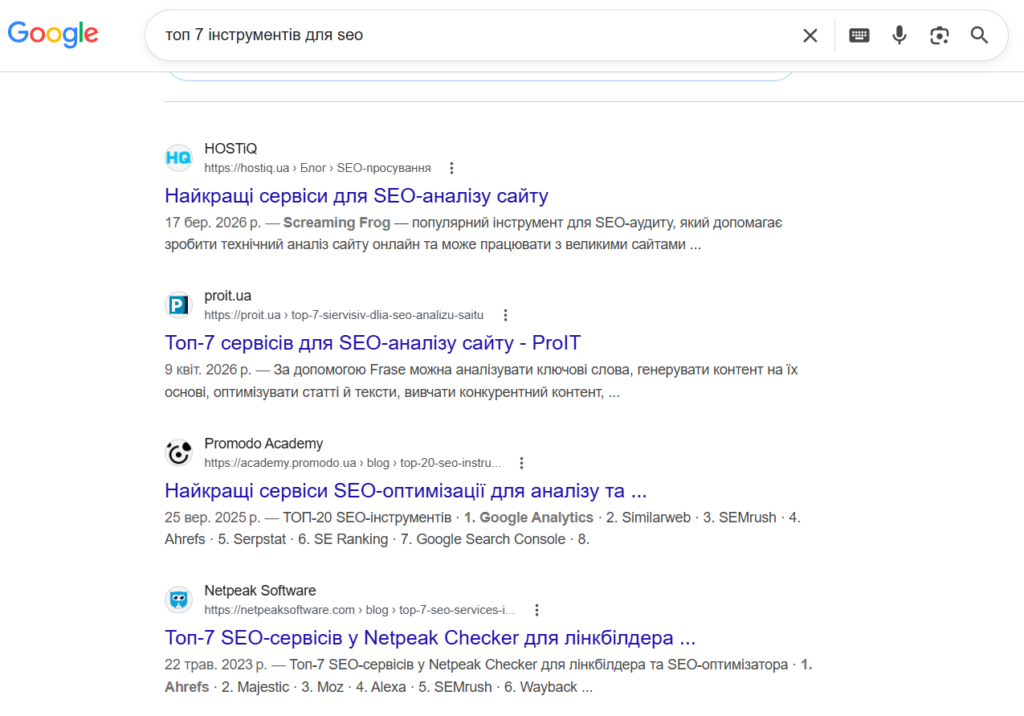The height and width of the screenshot is (716, 1024).
Task: Open 'Топ-7 сервісів для SEO-аналізу сайту - ProIT' link
Action: [x=372, y=342]
